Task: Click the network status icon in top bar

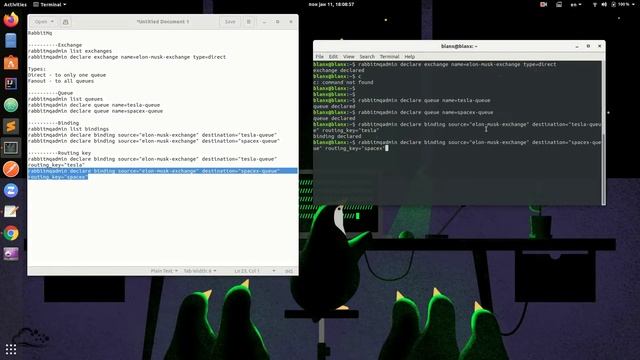Action: [595, 4]
